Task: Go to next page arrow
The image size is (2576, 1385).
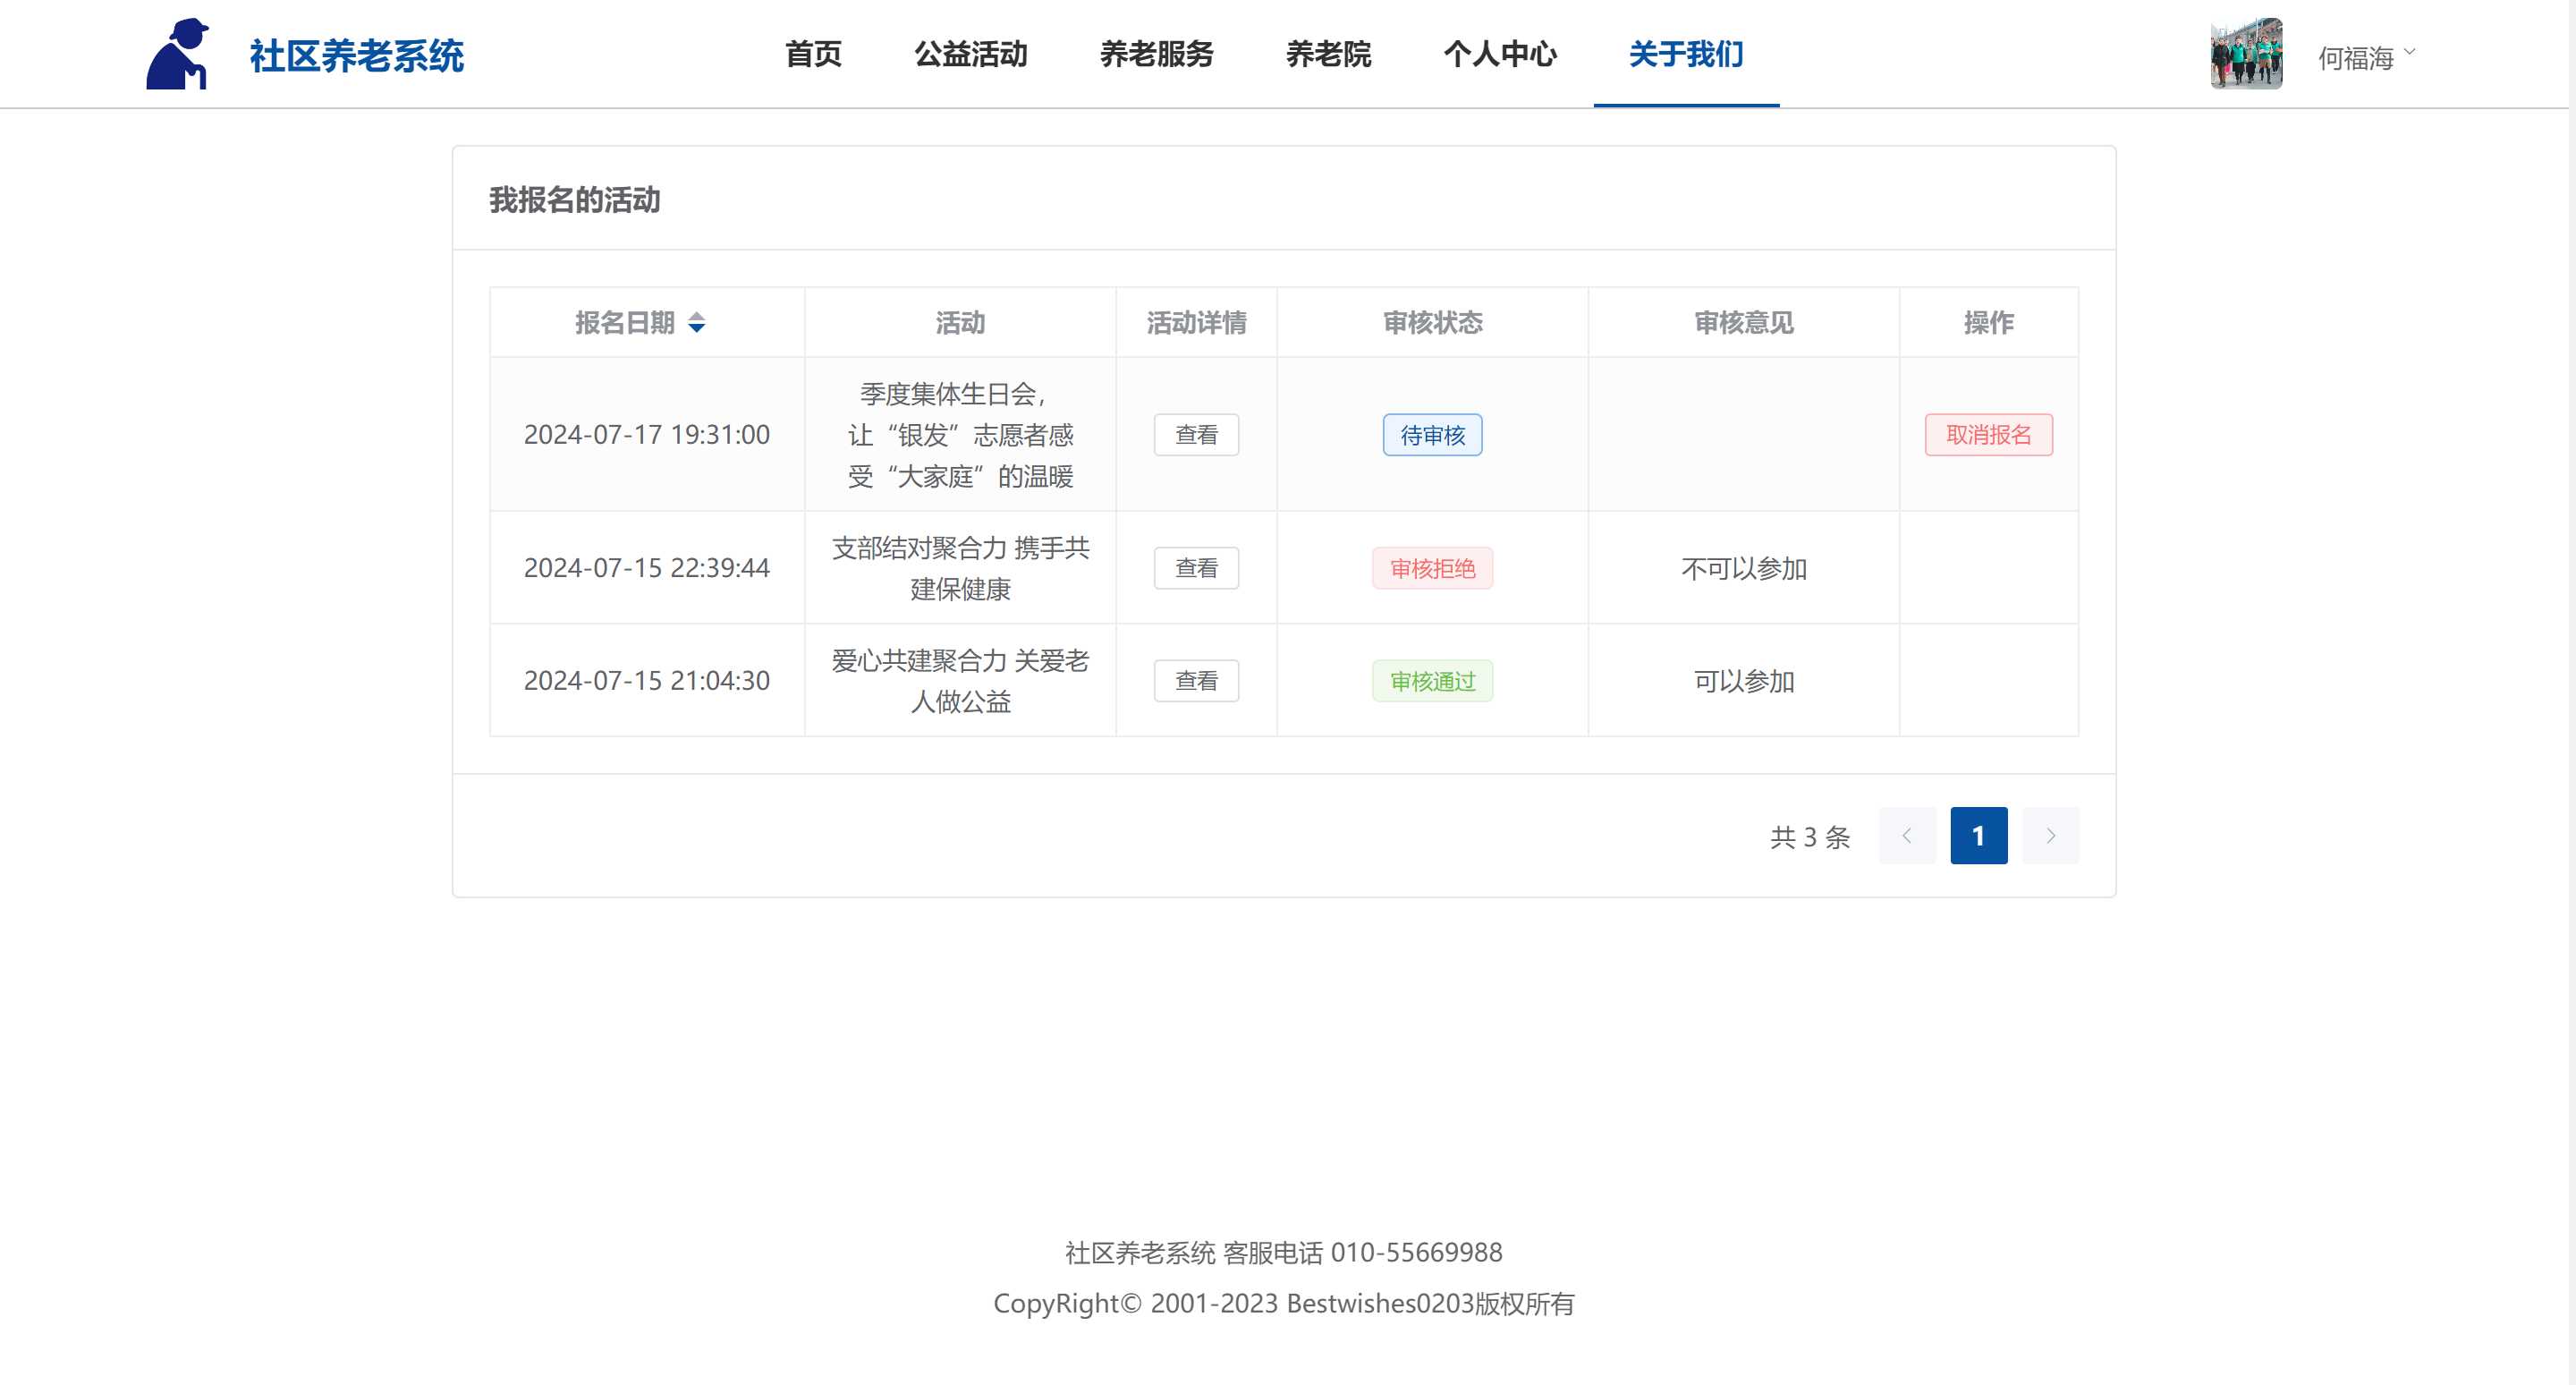Action: coord(2050,836)
